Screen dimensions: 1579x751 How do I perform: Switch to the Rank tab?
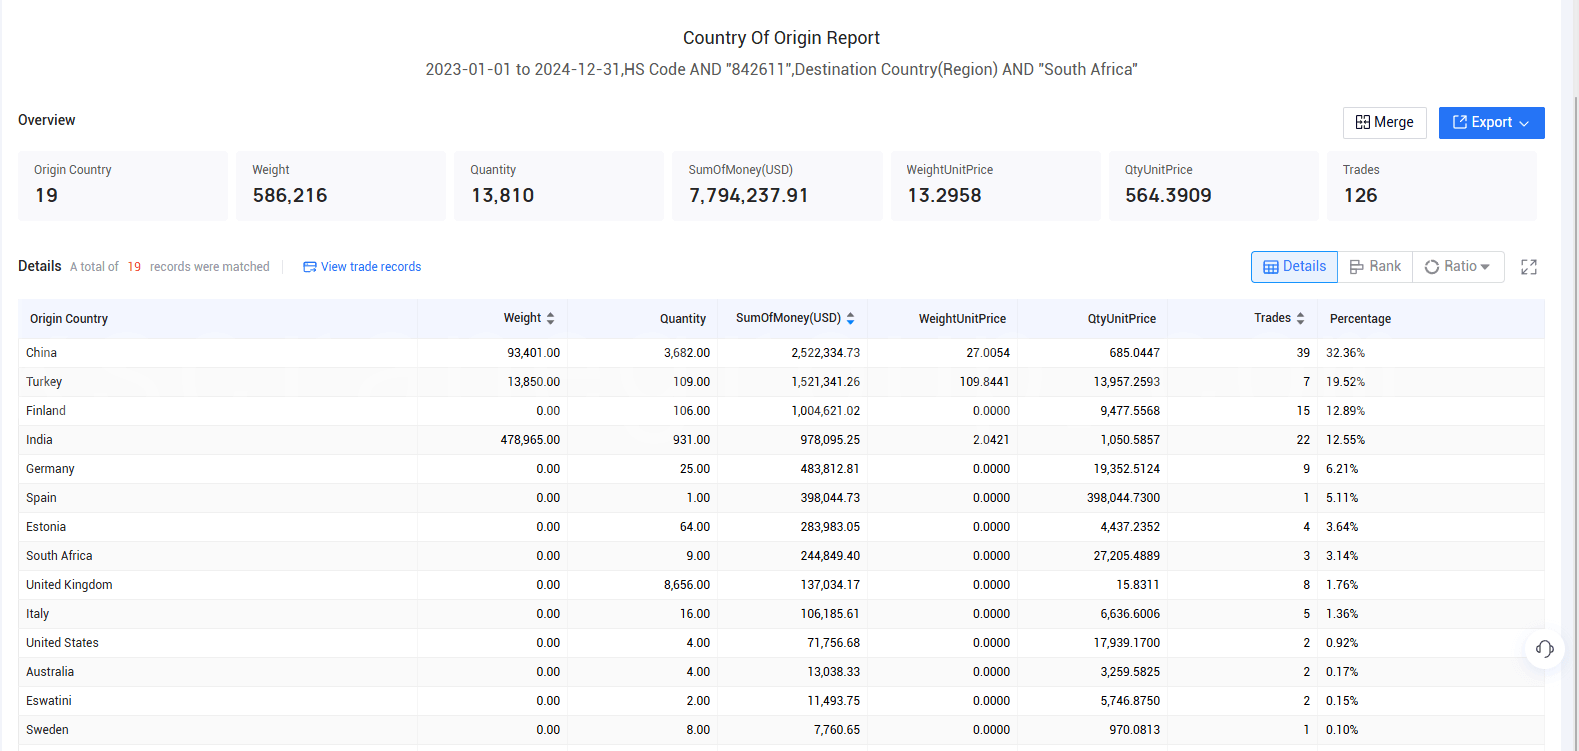pos(1375,266)
